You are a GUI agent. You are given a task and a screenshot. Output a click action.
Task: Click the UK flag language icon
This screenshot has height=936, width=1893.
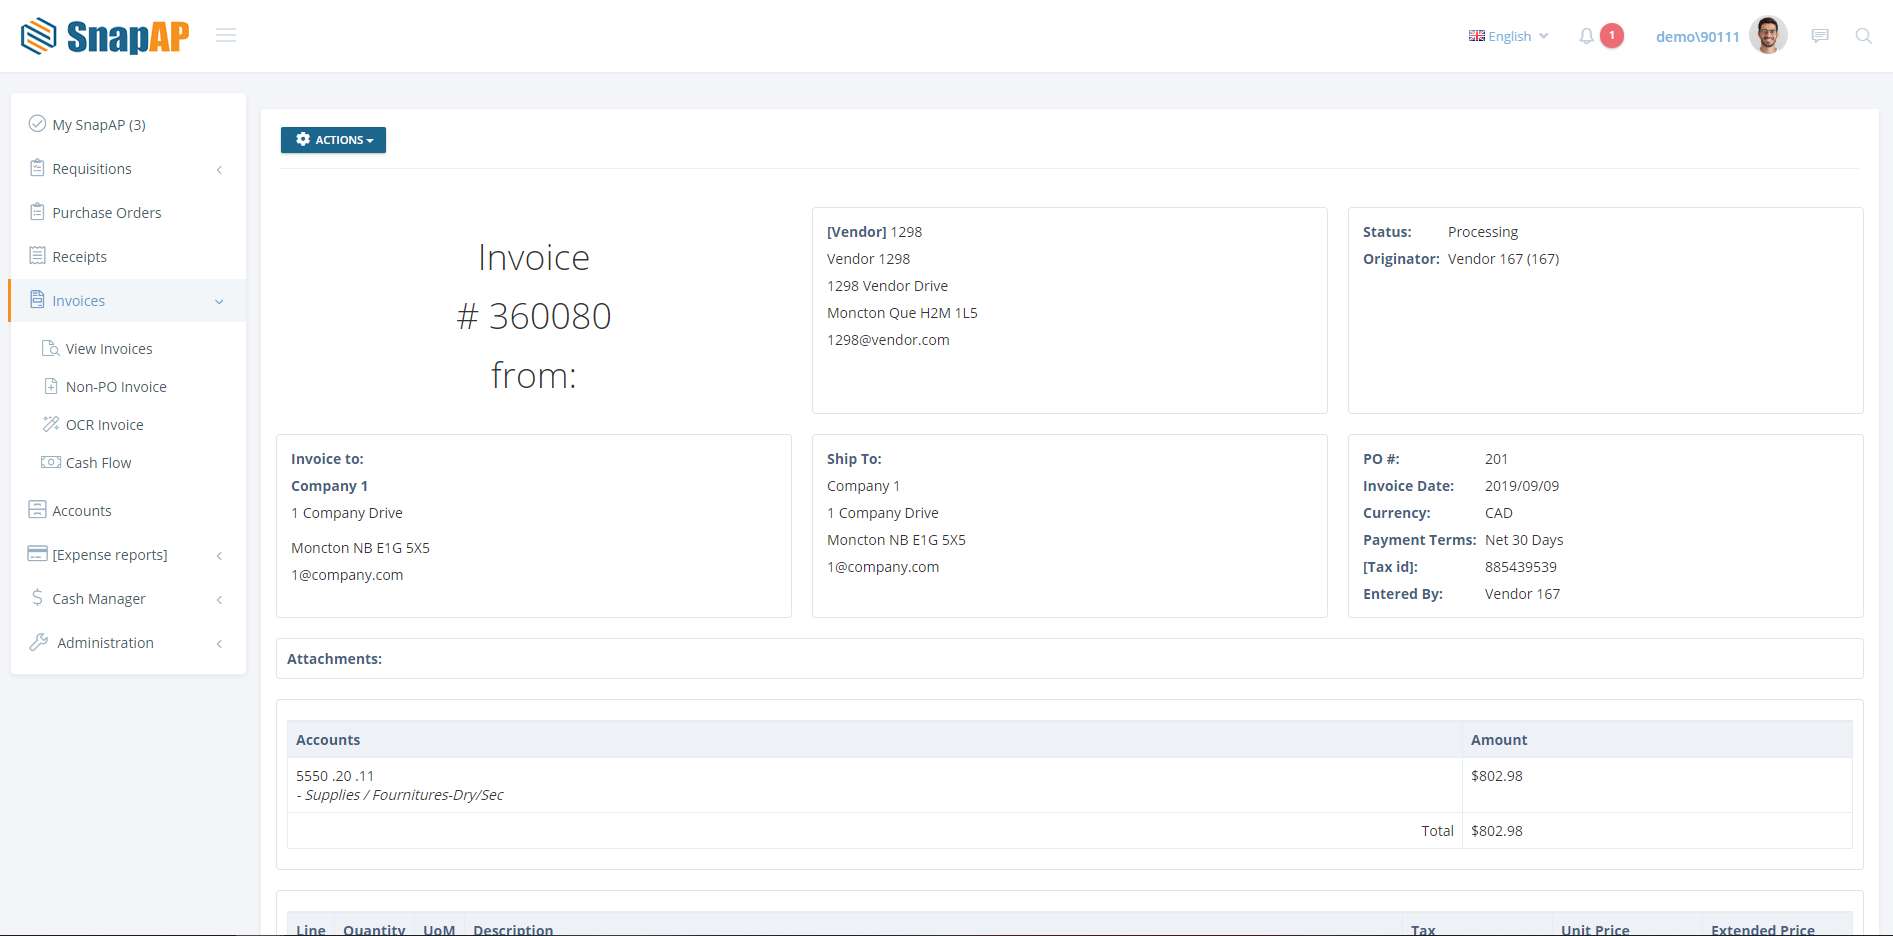1477,36
